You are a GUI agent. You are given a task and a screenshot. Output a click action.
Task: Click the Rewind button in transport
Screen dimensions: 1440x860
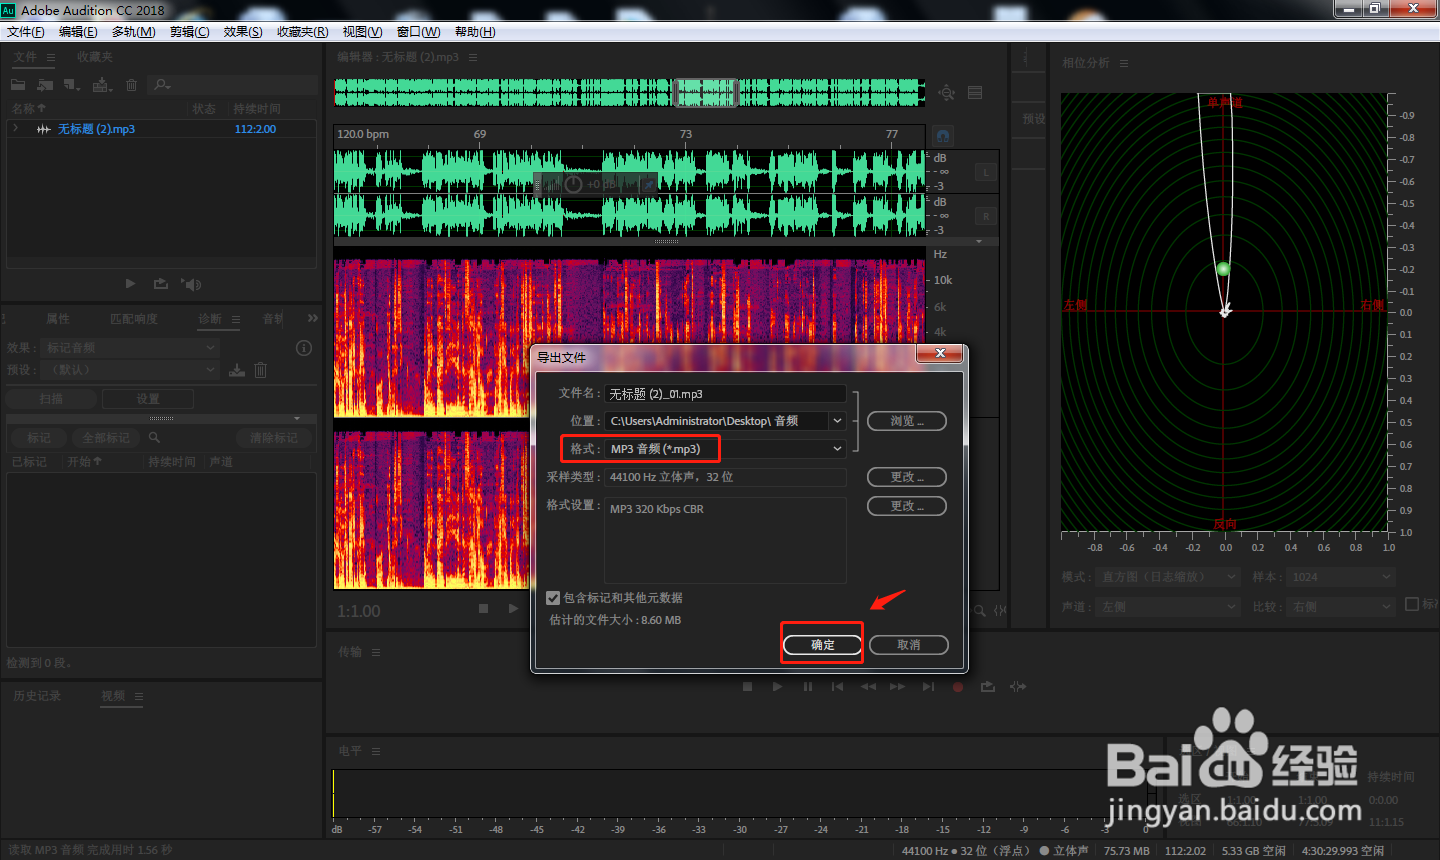868,687
